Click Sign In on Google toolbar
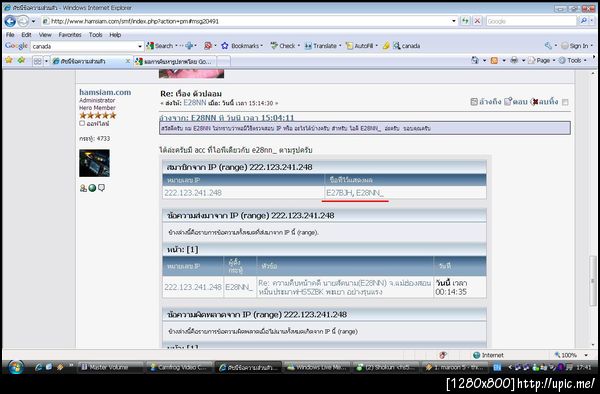 pyautogui.click(x=574, y=46)
